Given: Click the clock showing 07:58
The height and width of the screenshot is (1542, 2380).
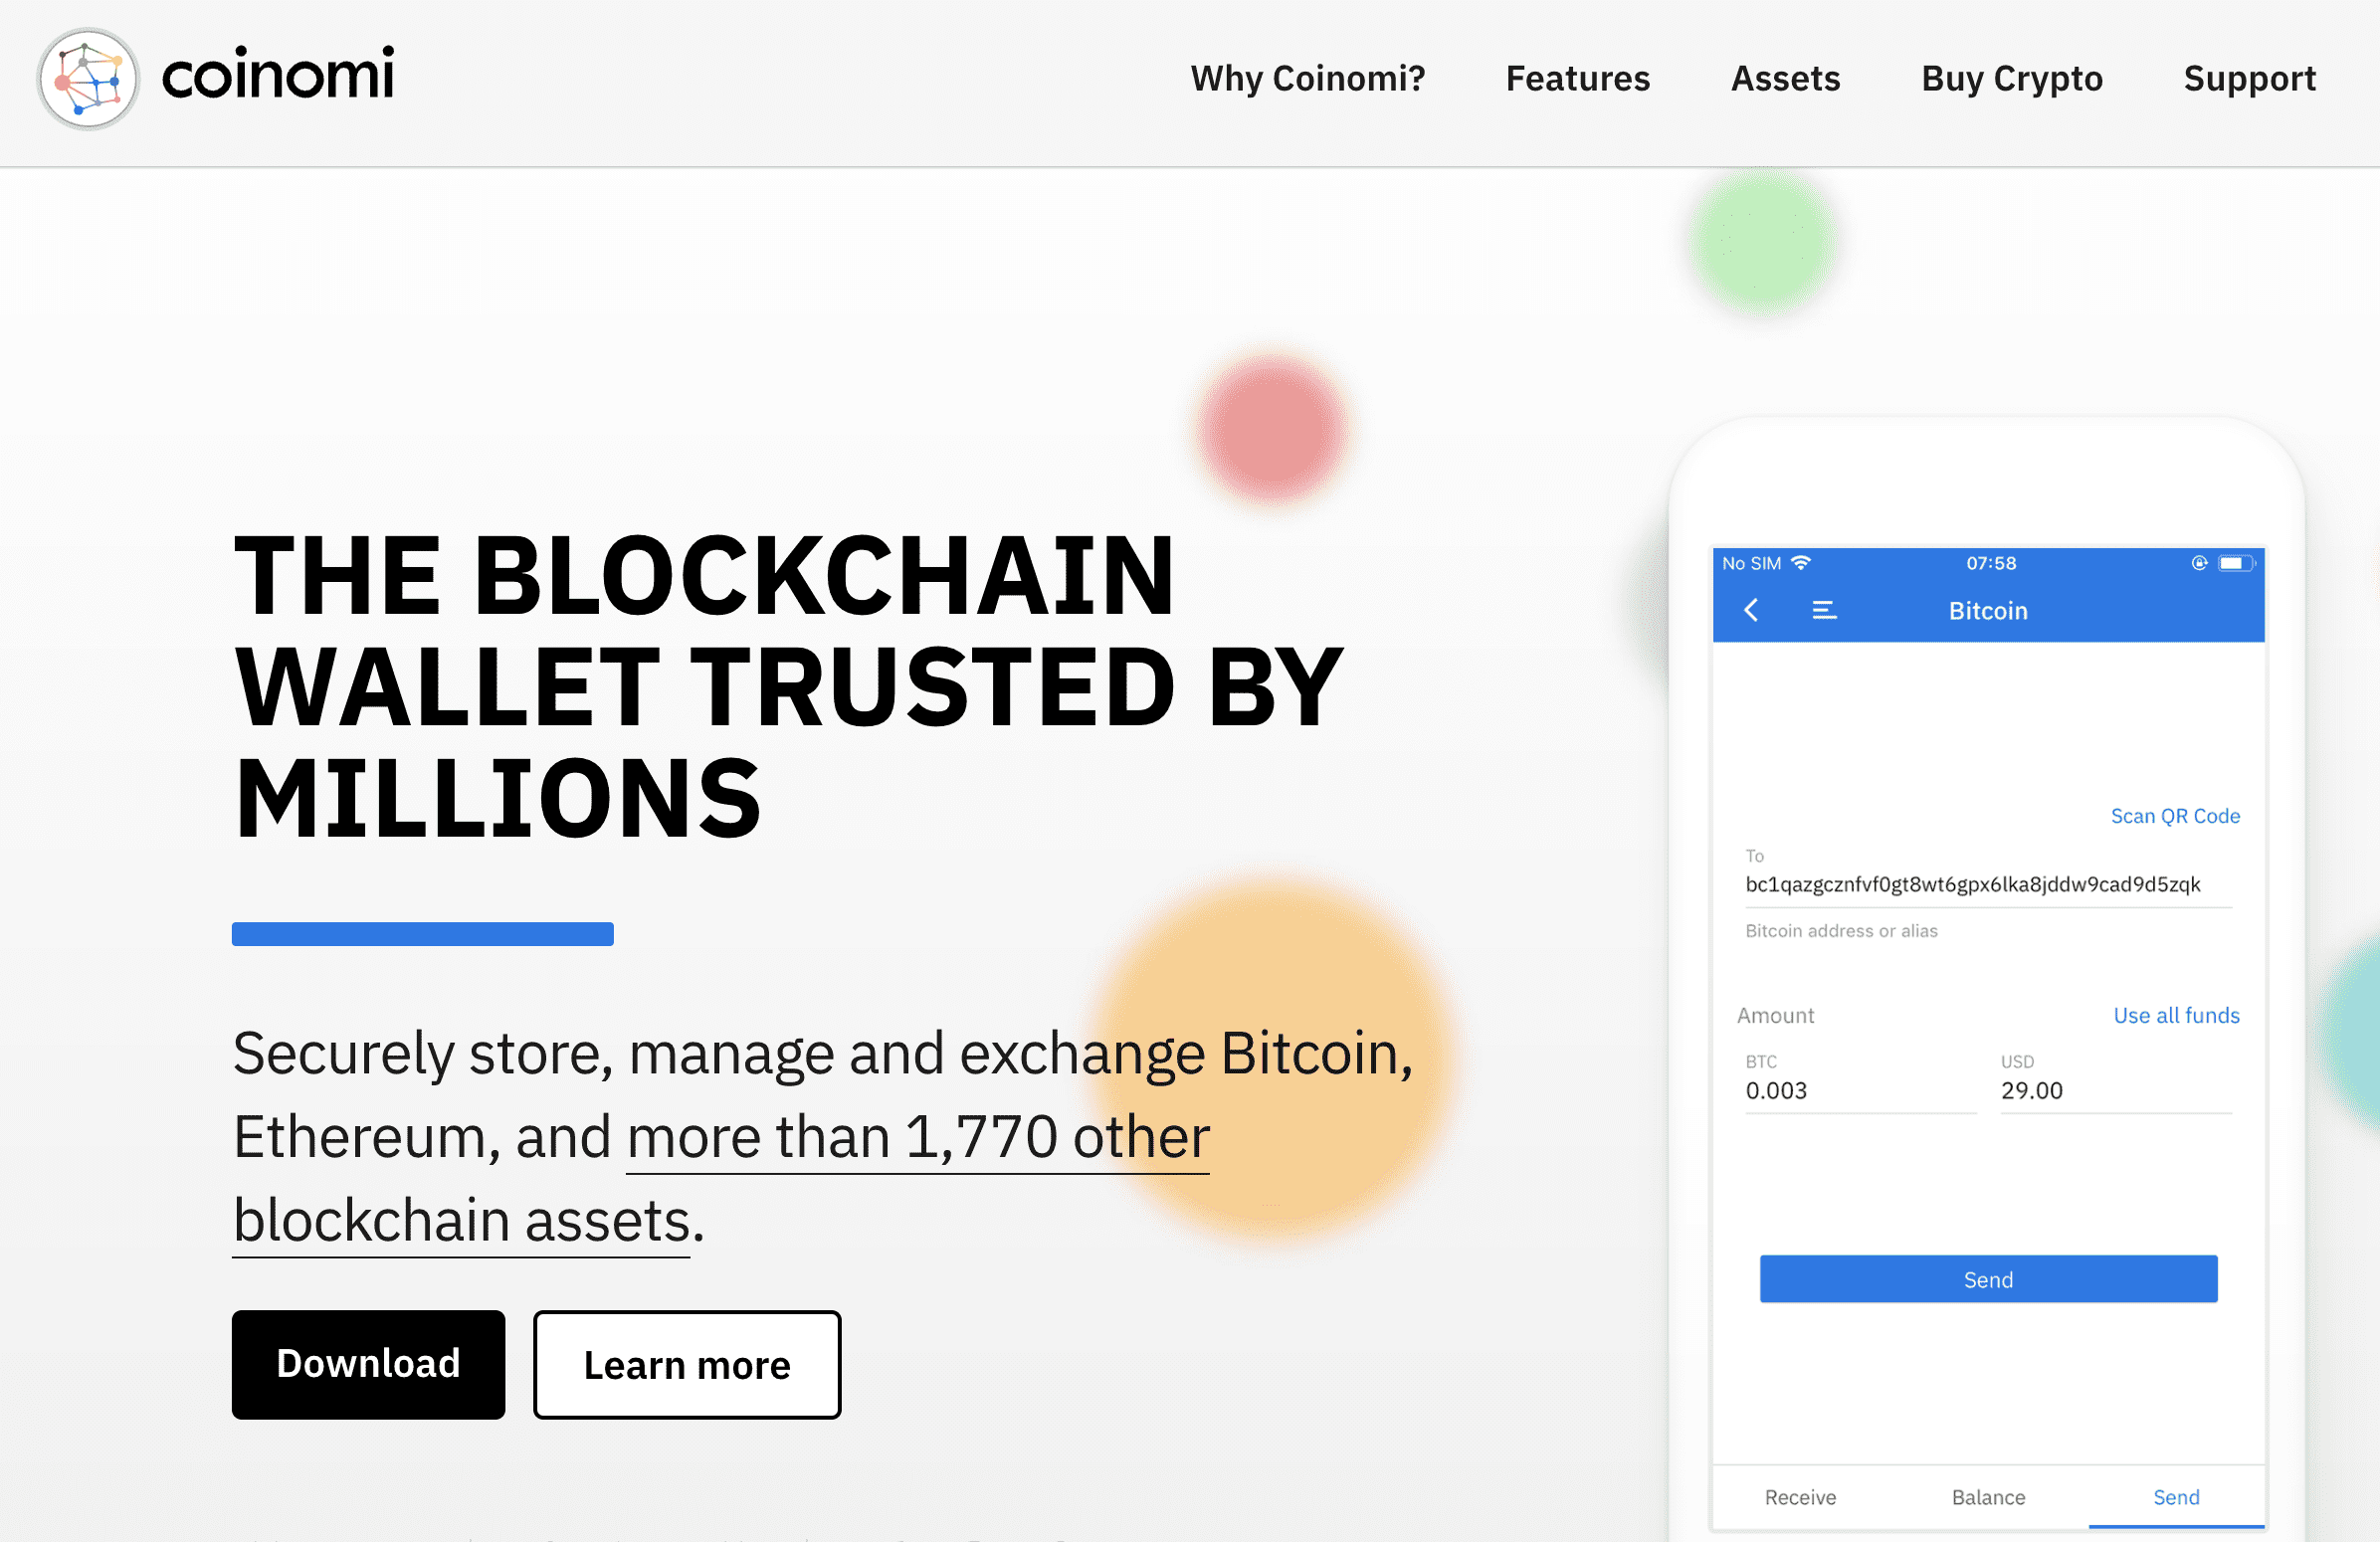Looking at the screenshot, I should [x=1991, y=562].
